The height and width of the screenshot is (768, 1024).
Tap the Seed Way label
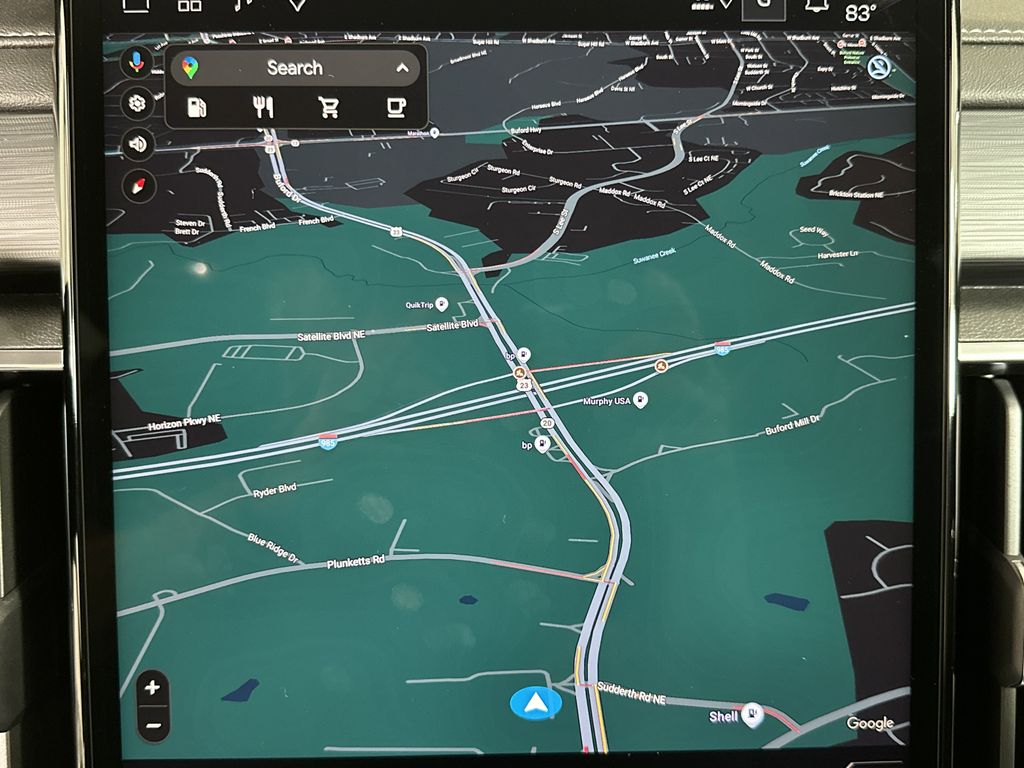[814, 231]
